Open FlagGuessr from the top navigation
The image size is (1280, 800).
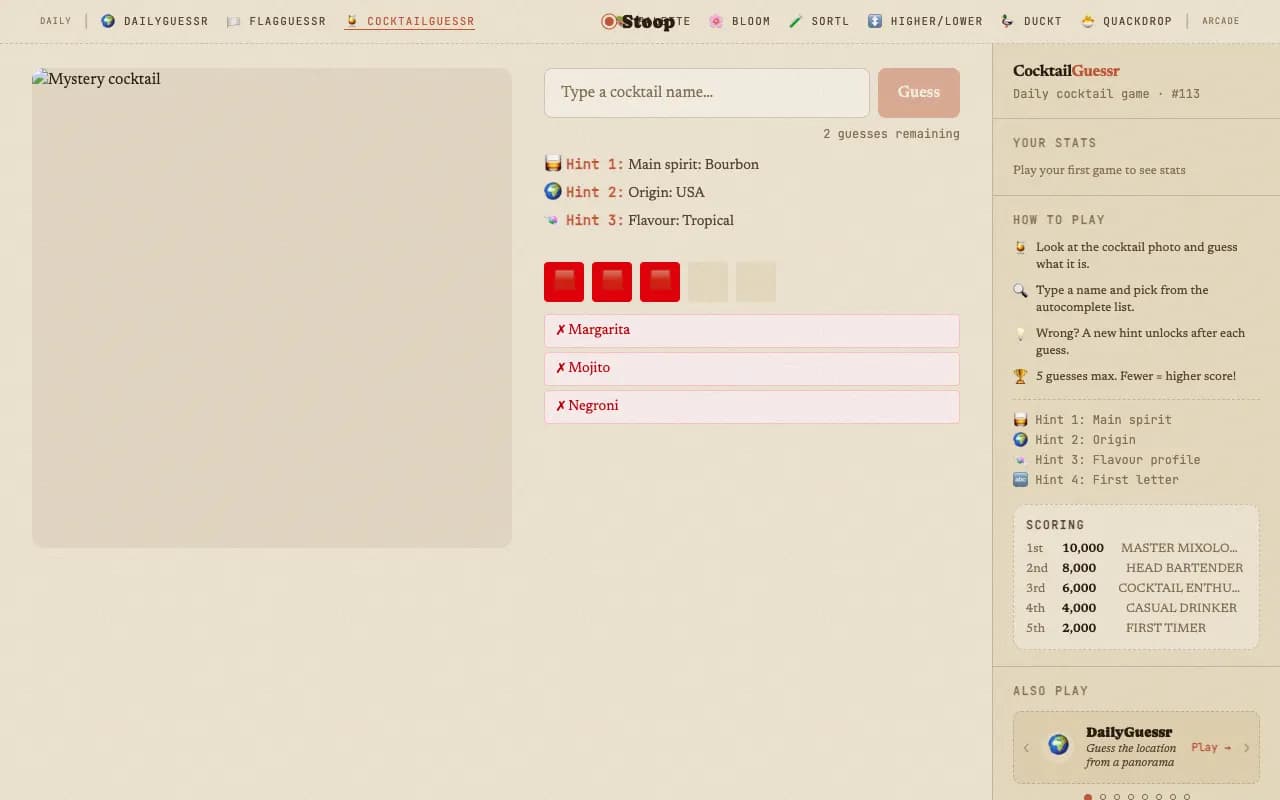coord(277,21)
